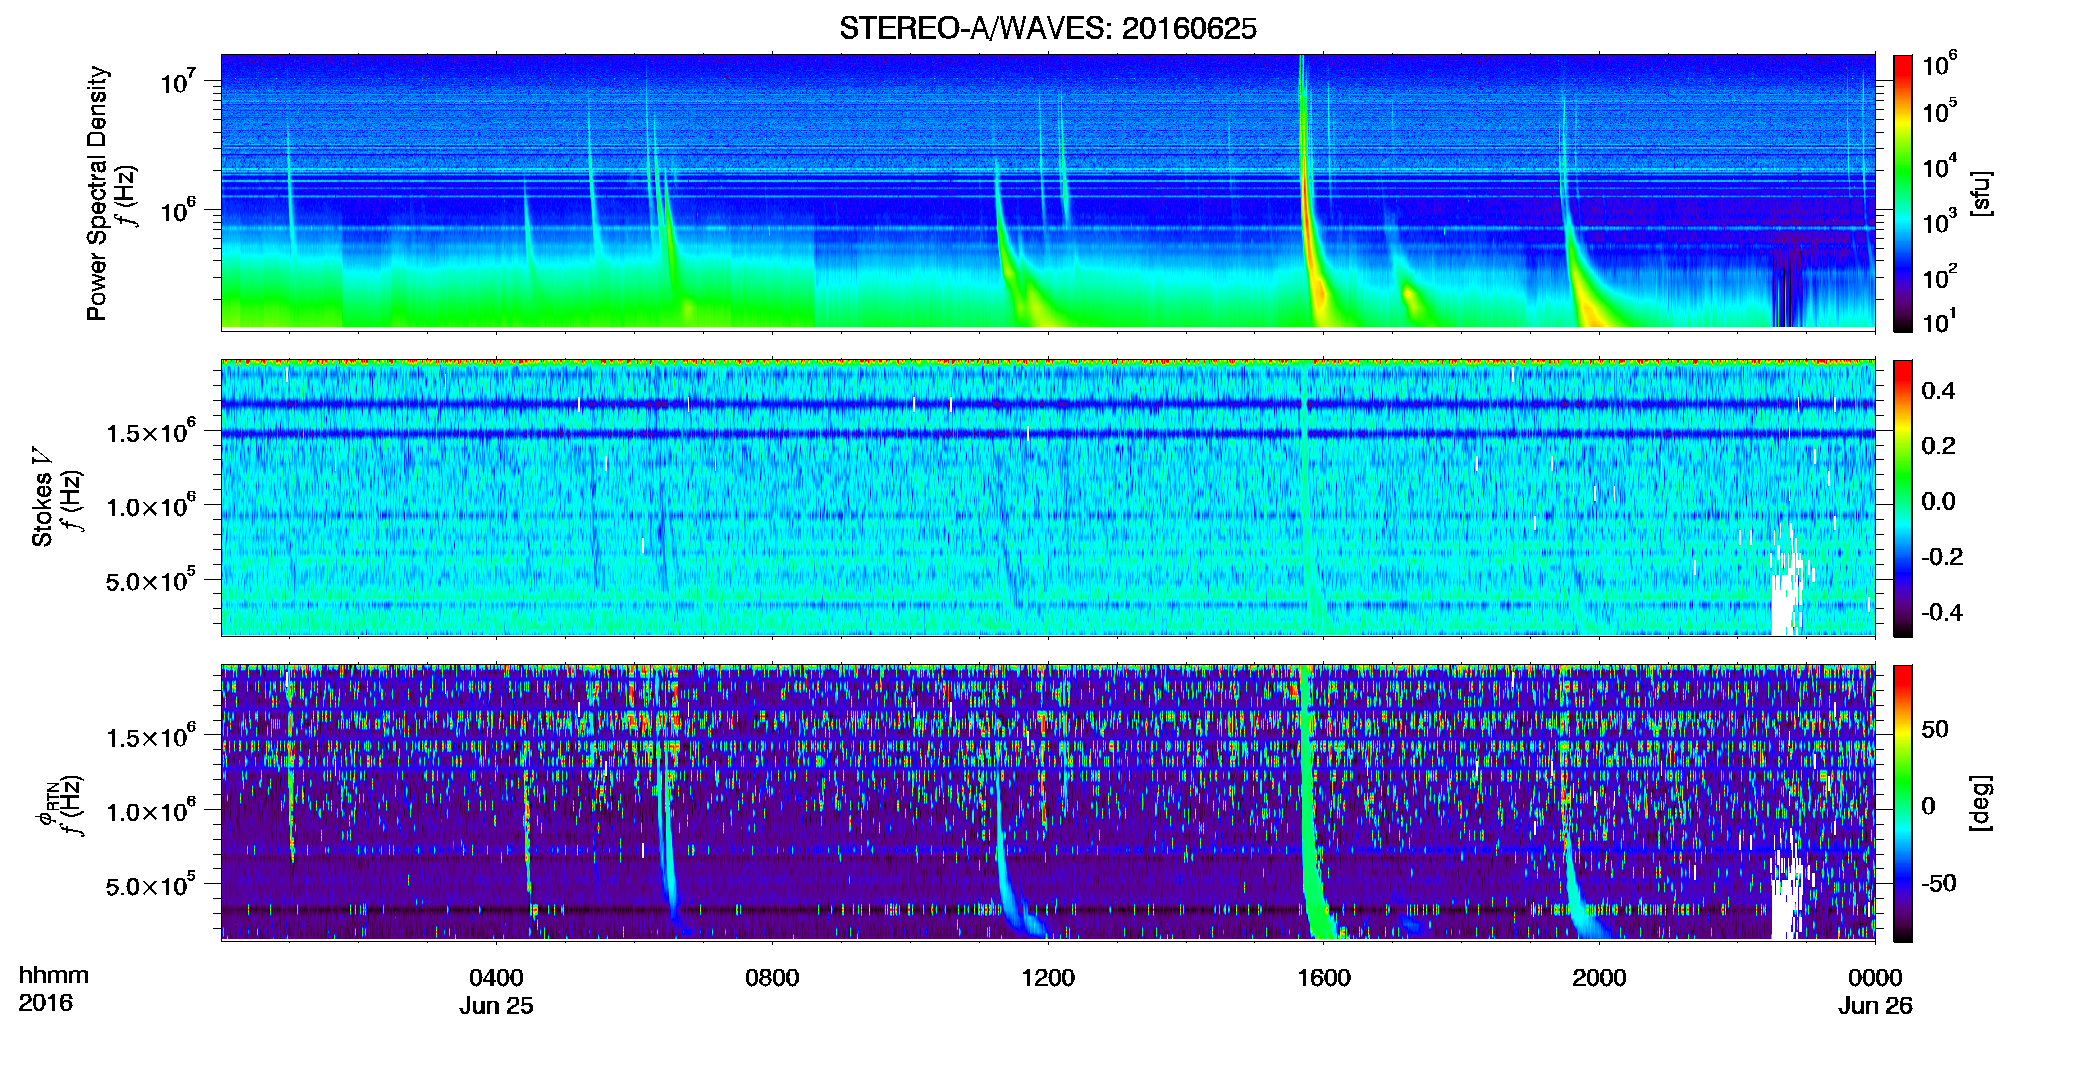The height and width of the screenshot is (1080, 2096).
Task: Click the -50 label on the deg colorbar
Action: pos(1941,883)
